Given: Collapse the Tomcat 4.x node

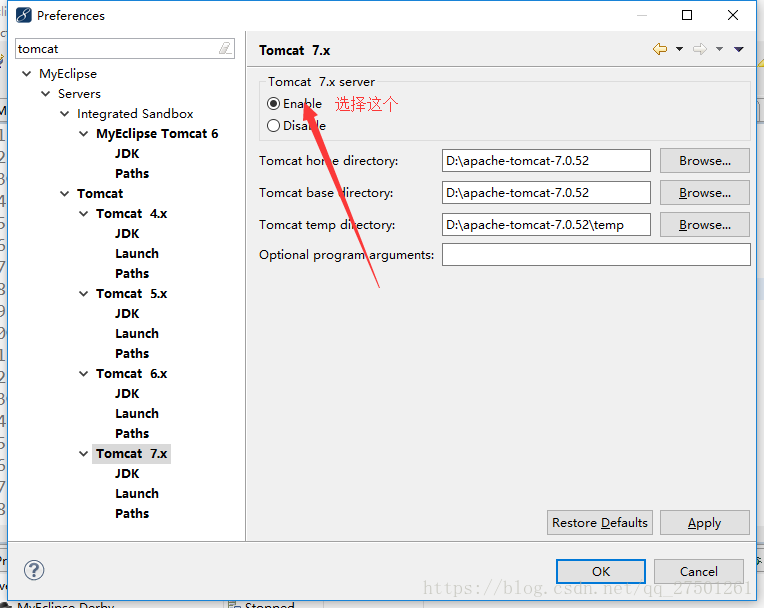Looking at the screenshot, I should 84,213.
